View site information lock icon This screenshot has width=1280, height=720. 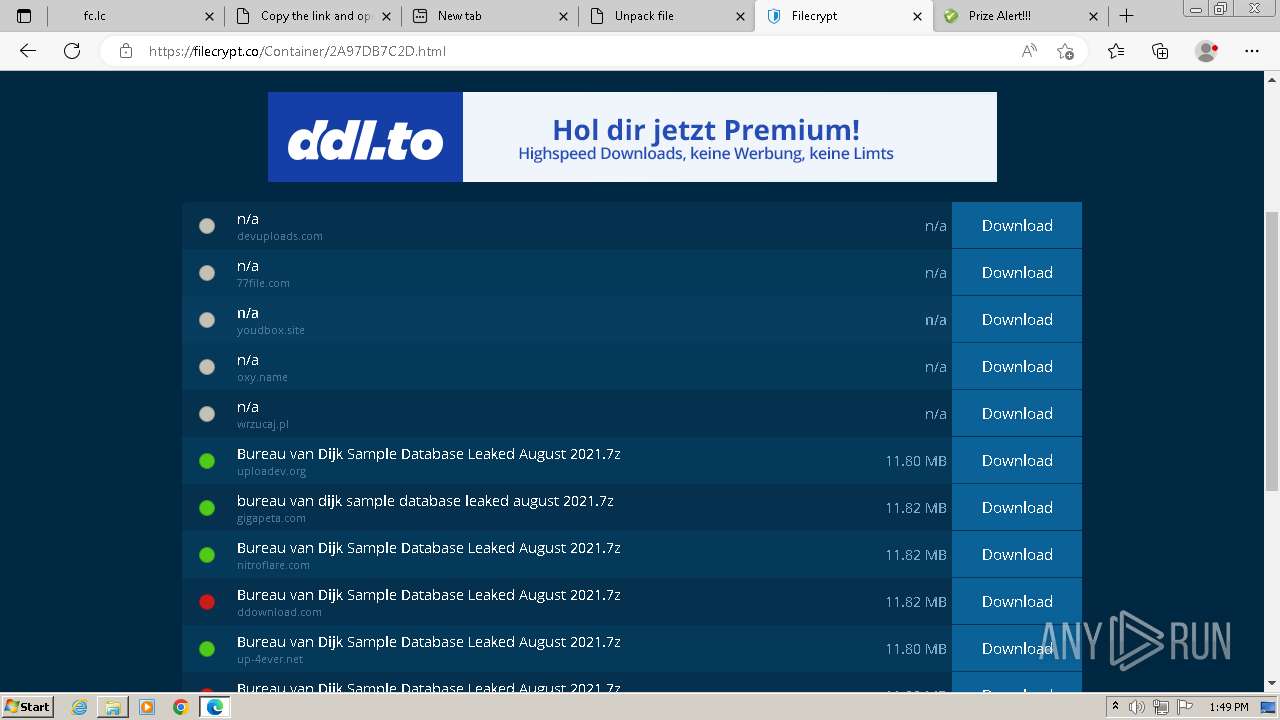tap(126, 51)
